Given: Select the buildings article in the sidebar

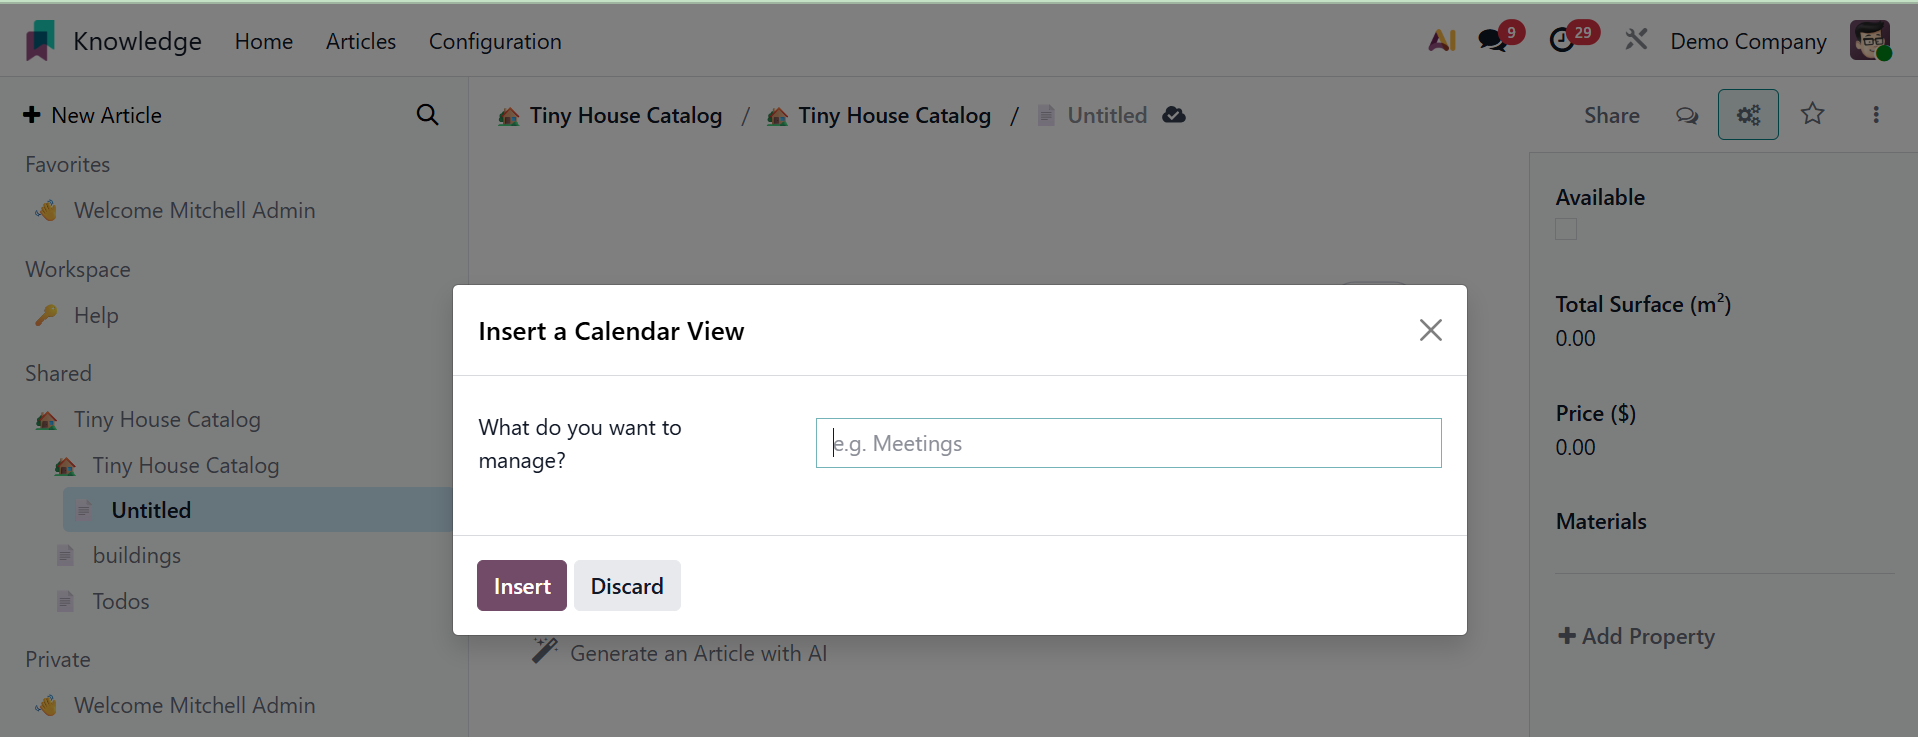Looking at the screenshot, I should [x=137, y=556].
